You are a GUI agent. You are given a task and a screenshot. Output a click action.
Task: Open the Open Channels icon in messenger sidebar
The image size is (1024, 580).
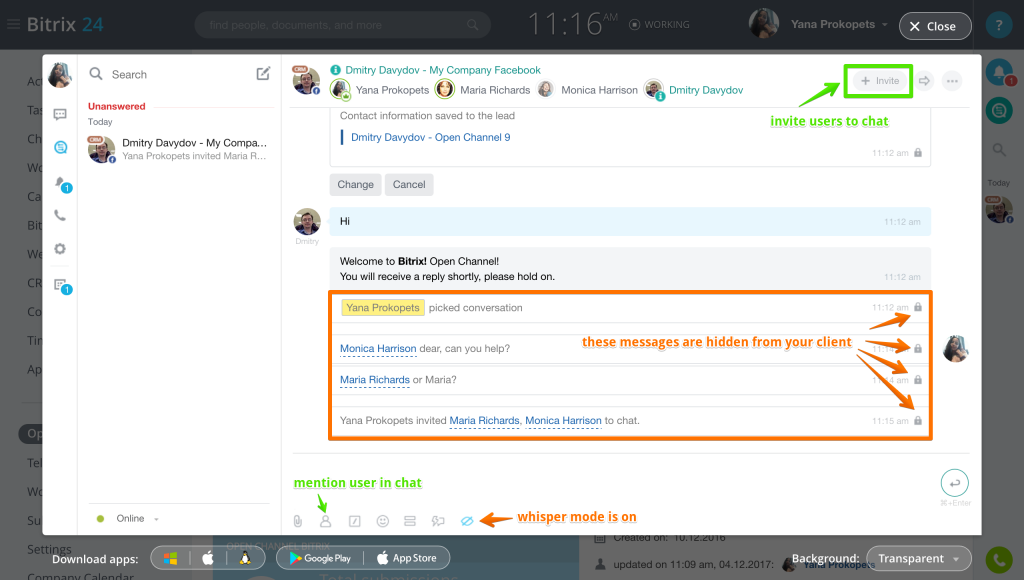(60, 148)
